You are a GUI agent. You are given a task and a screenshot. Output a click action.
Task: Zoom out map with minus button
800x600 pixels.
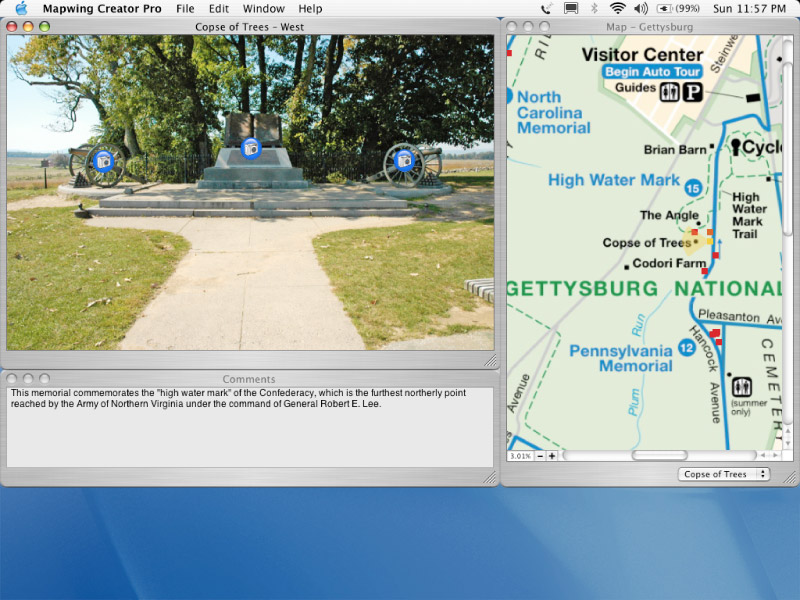pyautogui.click(x=540, y=456)
